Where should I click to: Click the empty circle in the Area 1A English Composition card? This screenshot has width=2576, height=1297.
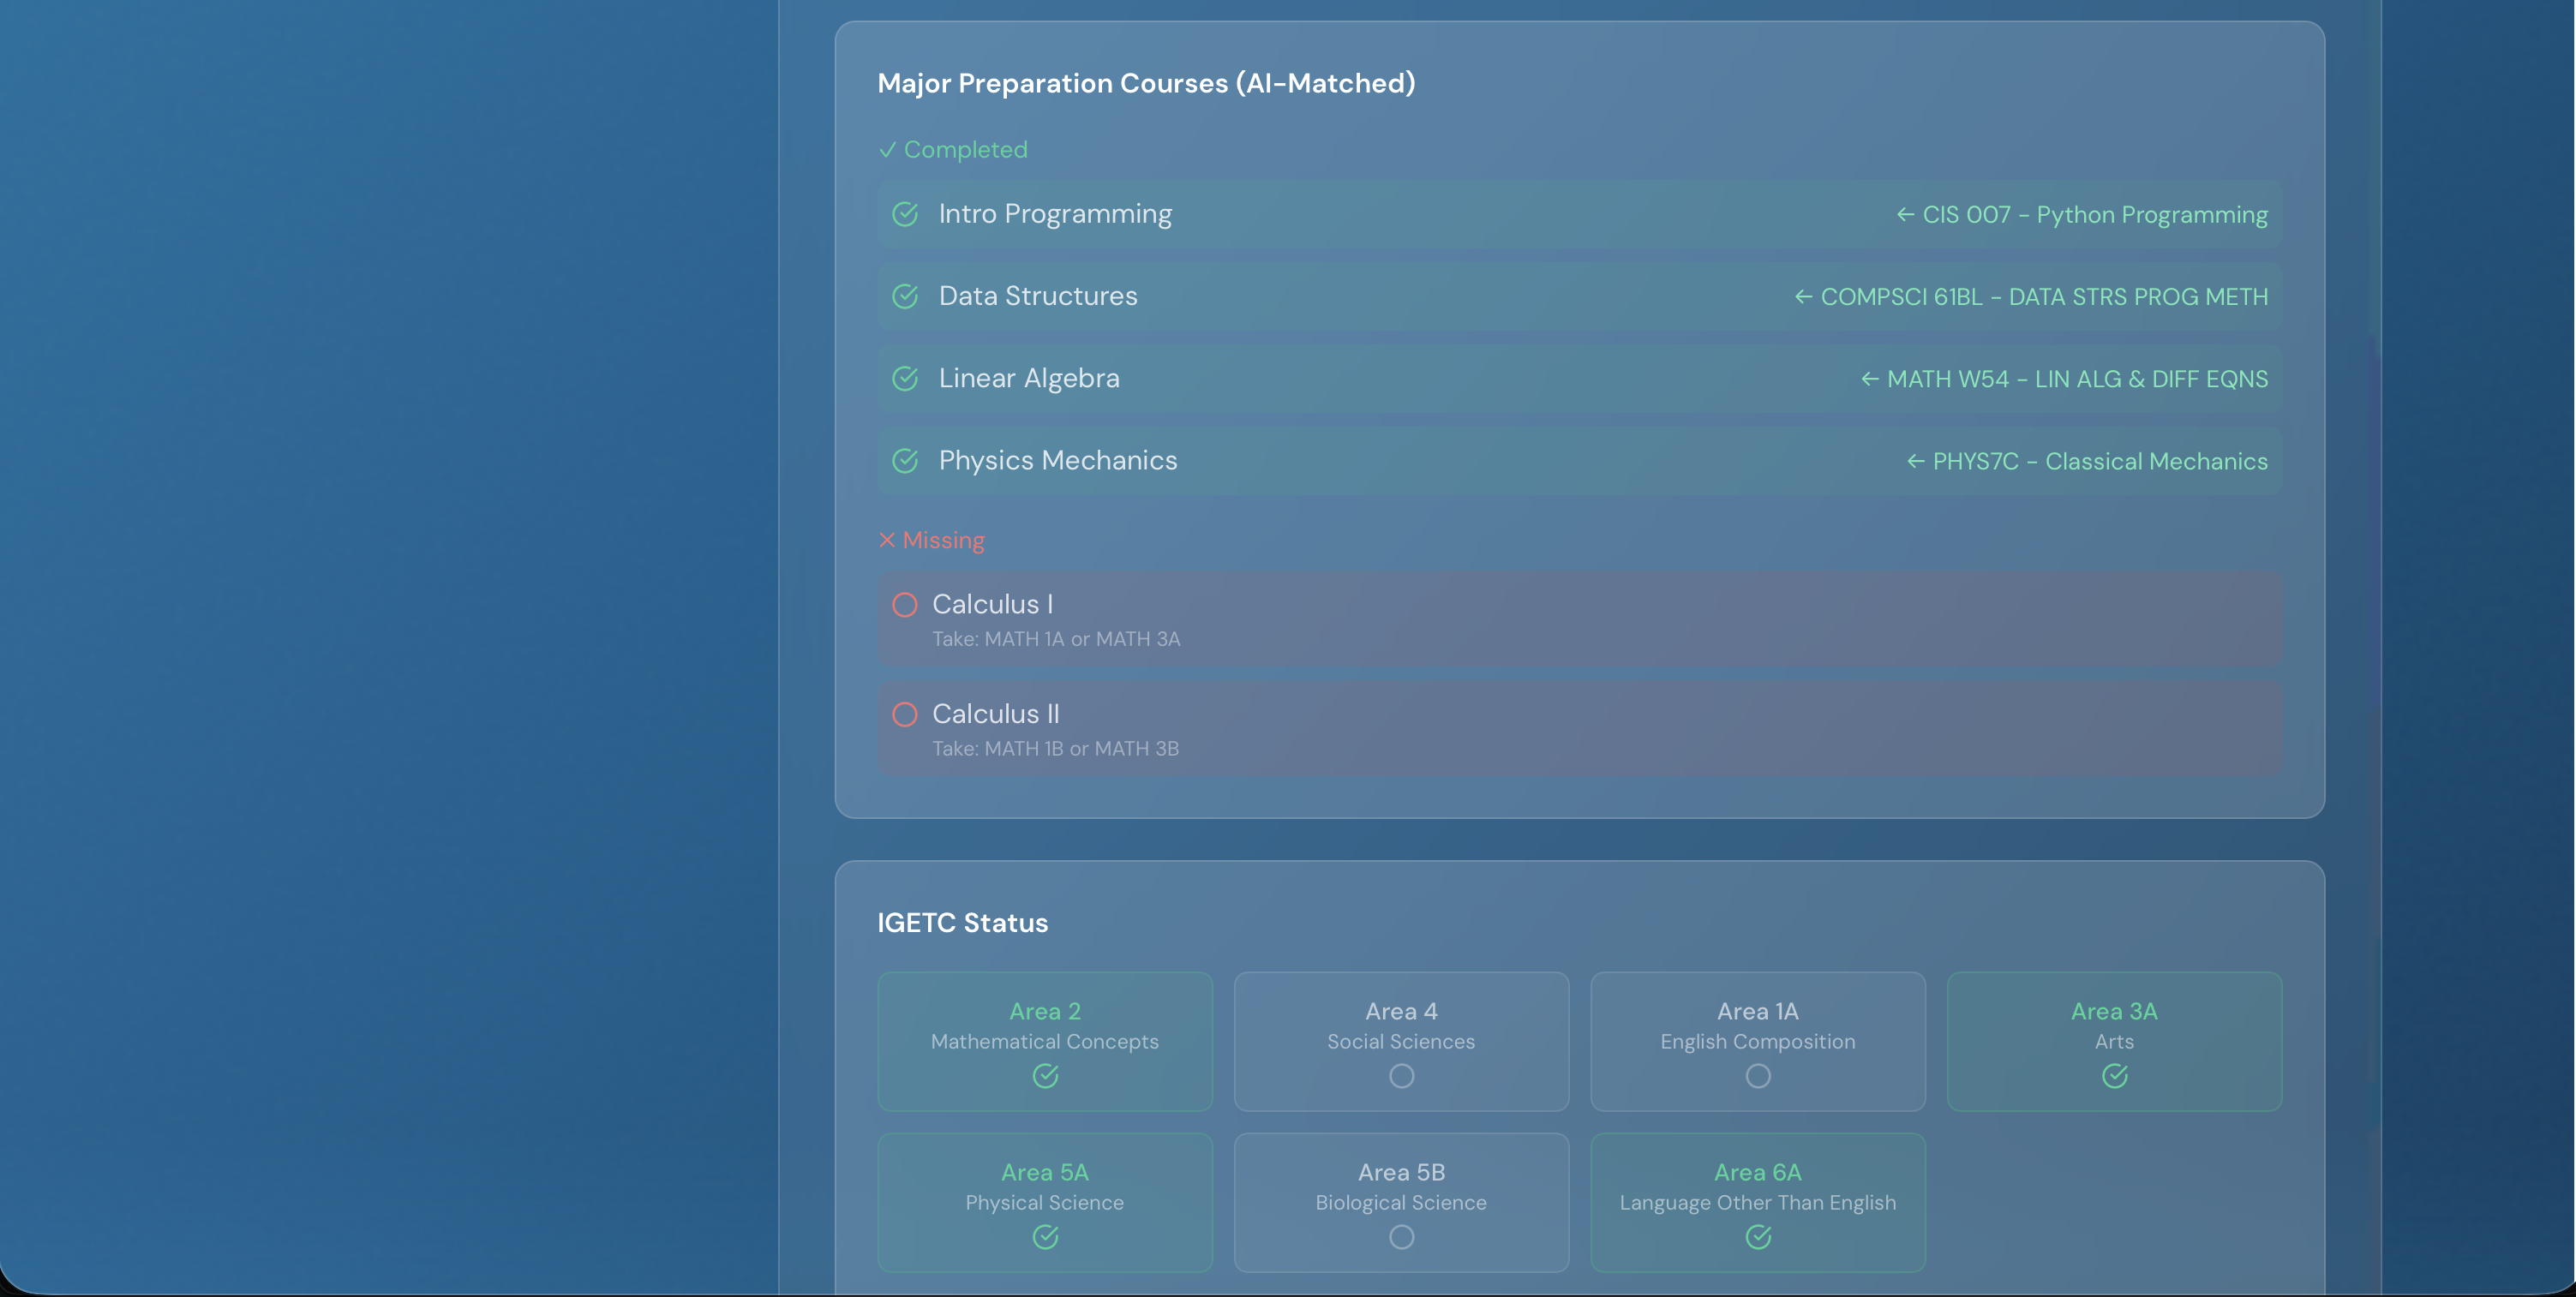click(1758, 1076)
